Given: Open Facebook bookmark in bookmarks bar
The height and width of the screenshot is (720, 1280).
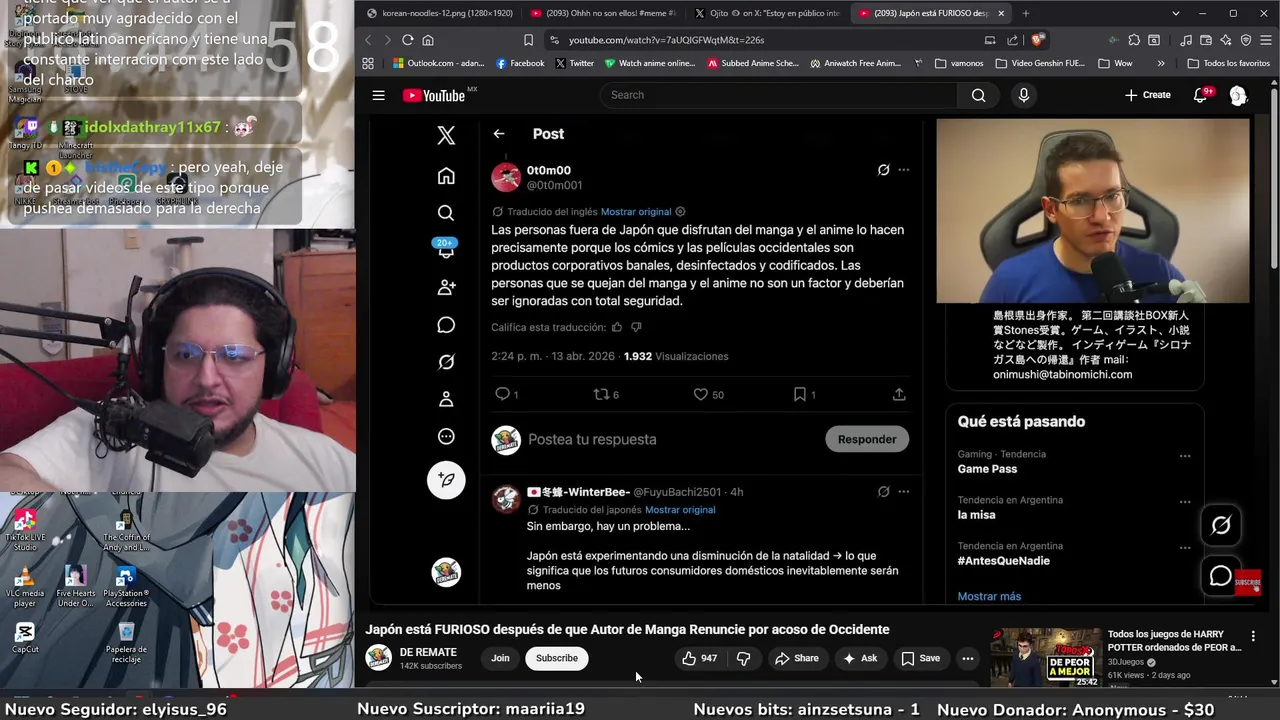Looking at the screenshot, I should [x=520, y=63].
